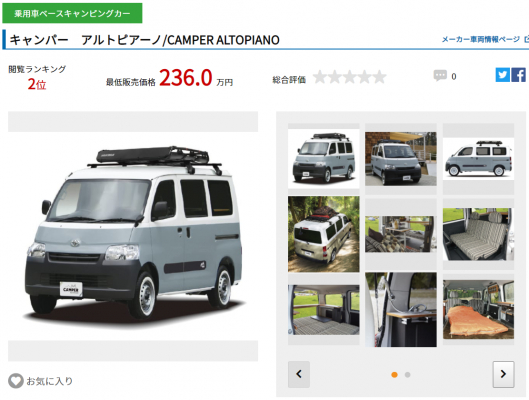This screenshot has height=400, width=529.
Task: Go to previous gallery page arrow
Action: point(299,374)
